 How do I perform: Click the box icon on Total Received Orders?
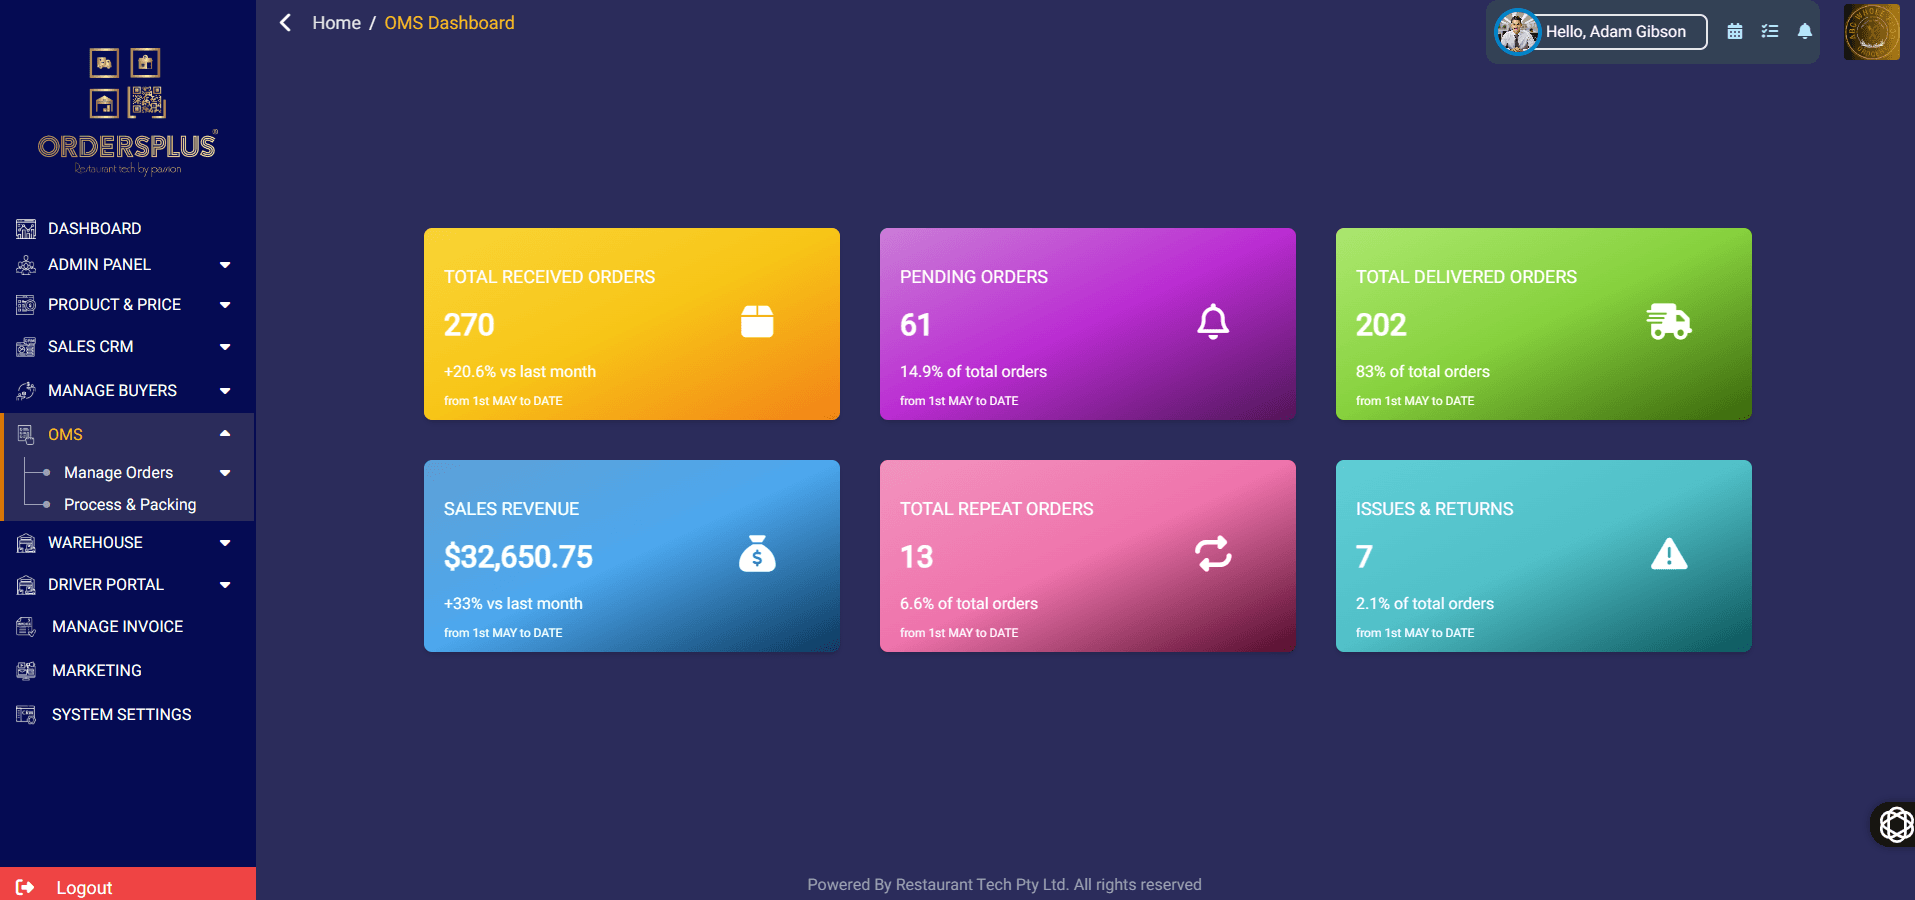click(757, 322)
